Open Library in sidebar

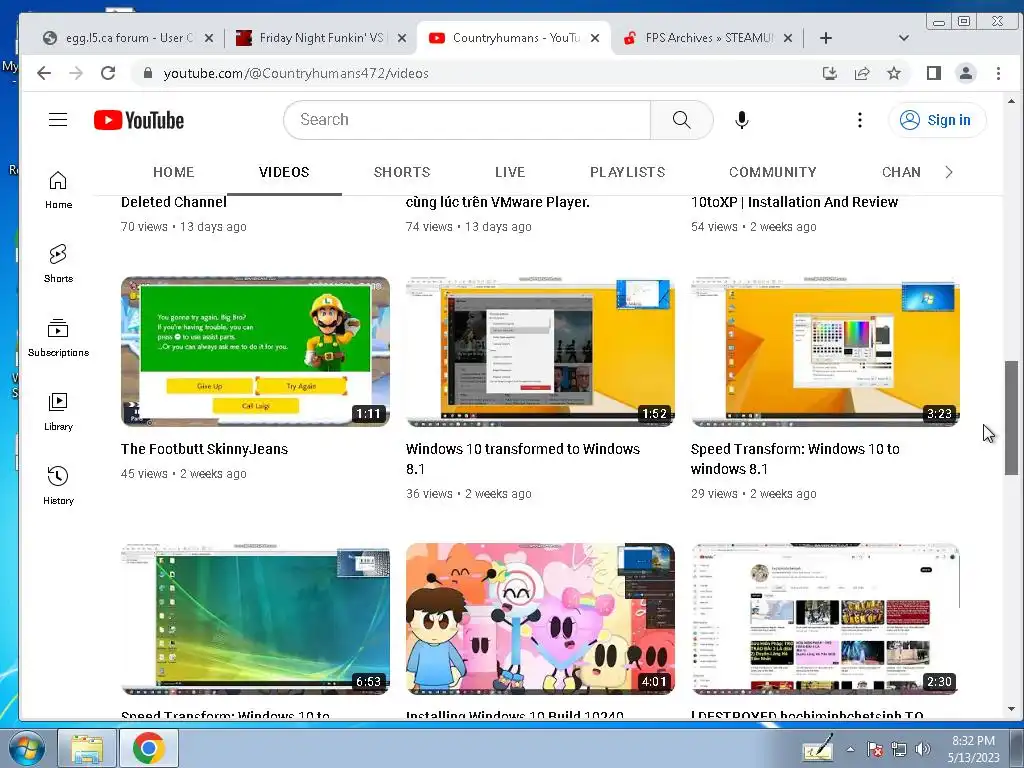click(x=58, y=411)
